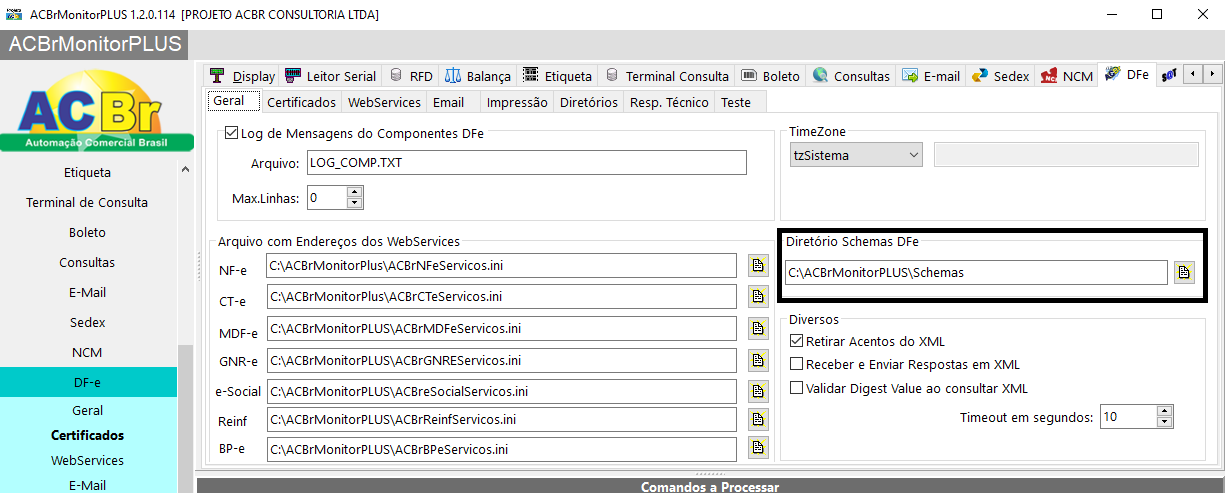Click the sidebar scrollbar up arrow
The width and height of the screenshot is (1225, 493).
(185, 171)
